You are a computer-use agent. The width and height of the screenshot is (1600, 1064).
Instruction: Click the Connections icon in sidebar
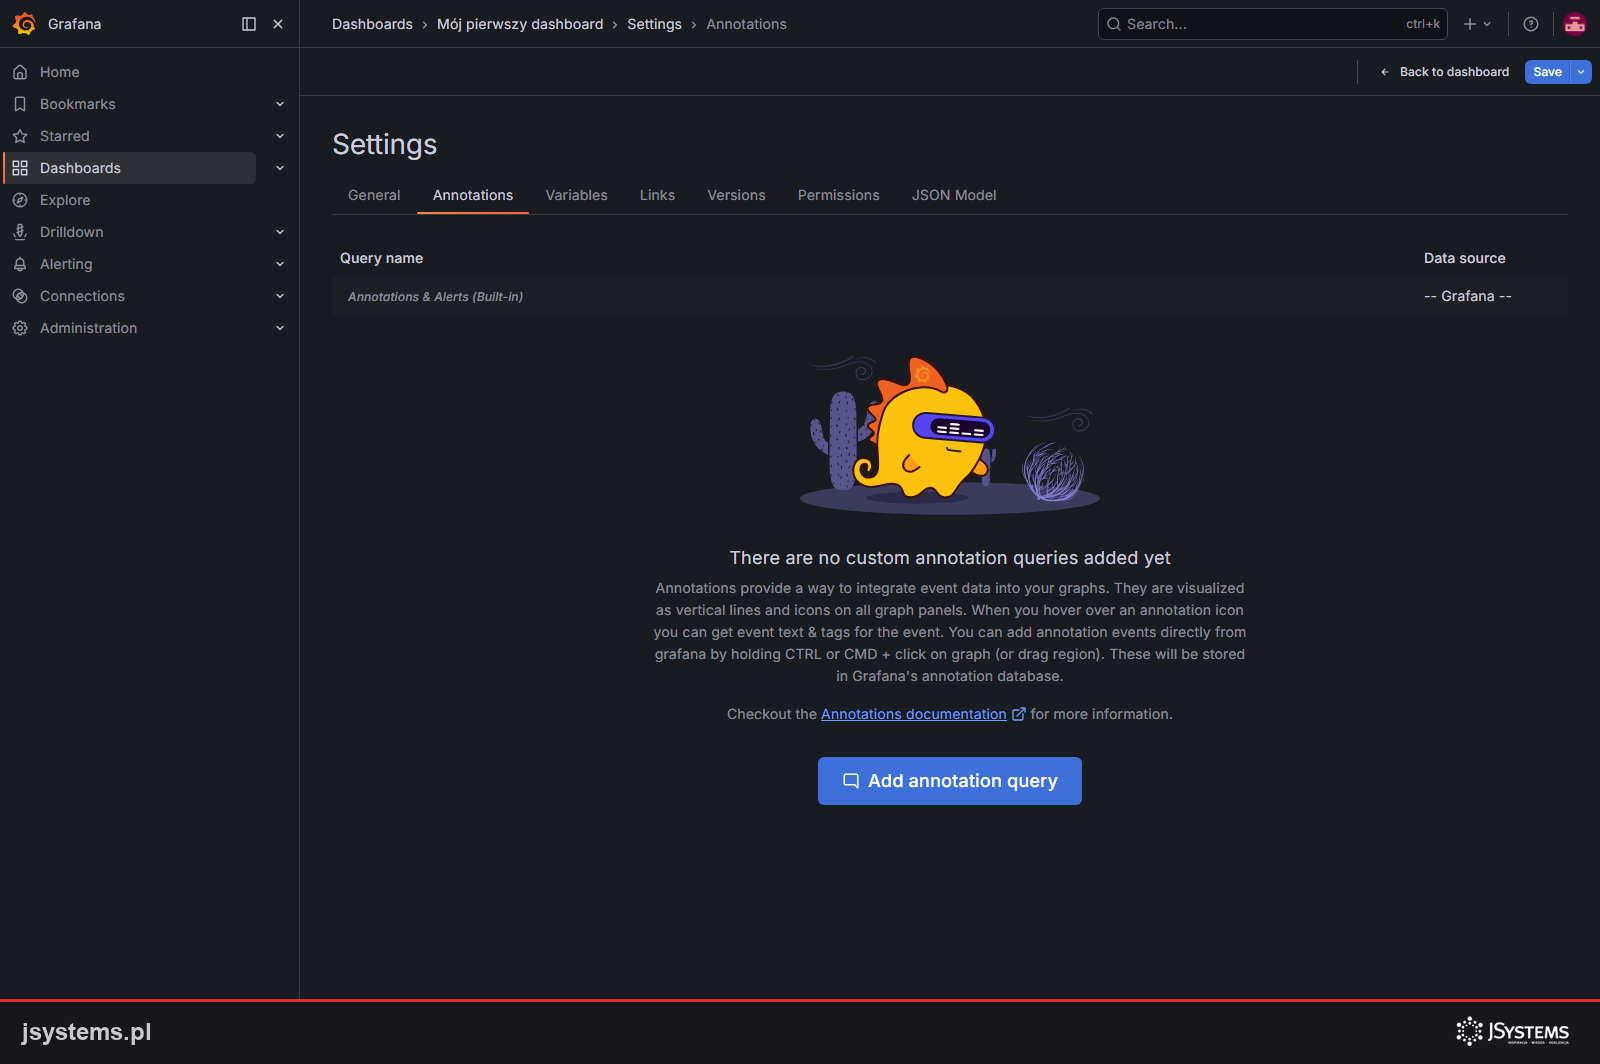(20, 296)
